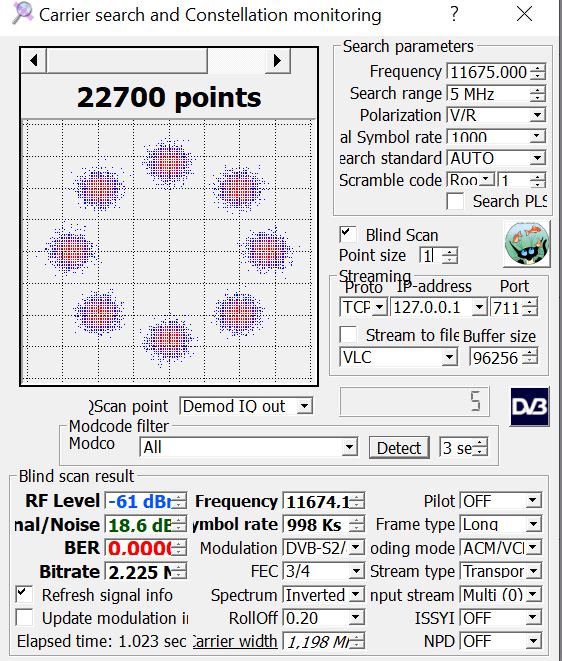Open Search standard AUTO dropdown
This screenshot has width=562, height=661.
click(x=537, y=158)
